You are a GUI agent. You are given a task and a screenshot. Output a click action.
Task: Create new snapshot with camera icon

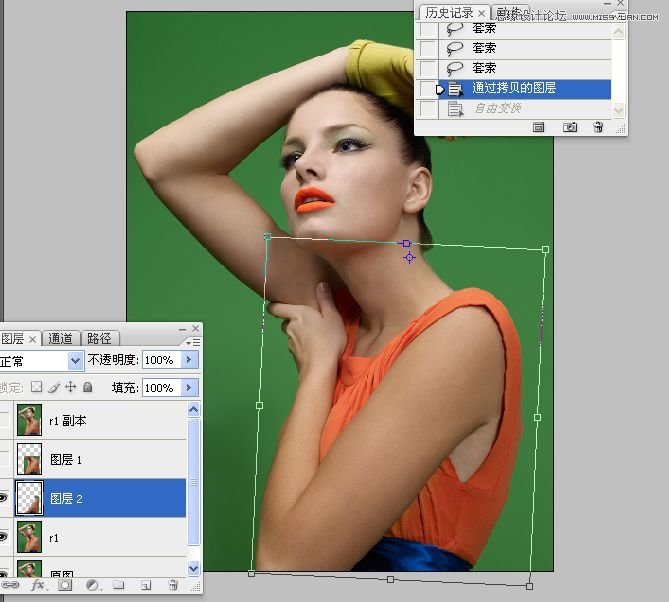click(x=570, y=127)
